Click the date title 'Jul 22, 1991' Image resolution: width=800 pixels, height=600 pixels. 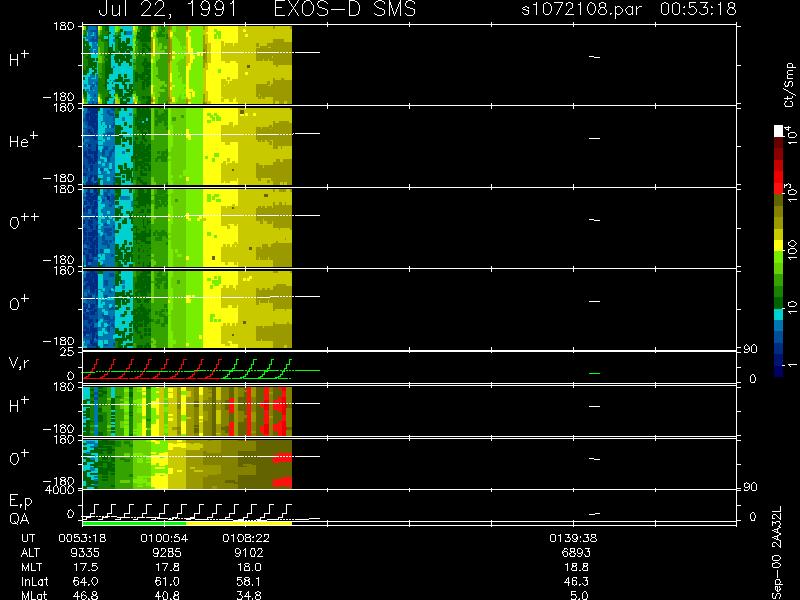tap(168, 9)
